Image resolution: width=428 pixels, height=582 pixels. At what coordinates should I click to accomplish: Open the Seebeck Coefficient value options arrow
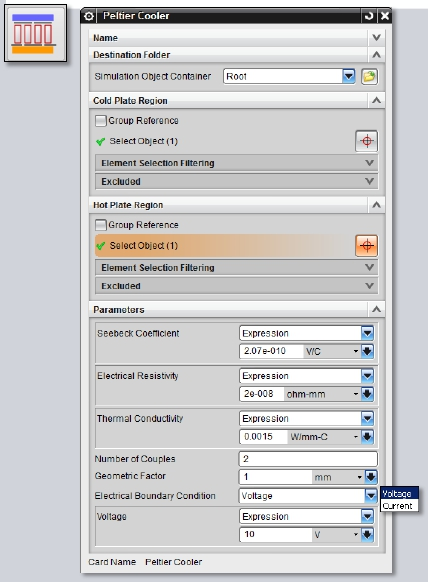coord(367,351)
